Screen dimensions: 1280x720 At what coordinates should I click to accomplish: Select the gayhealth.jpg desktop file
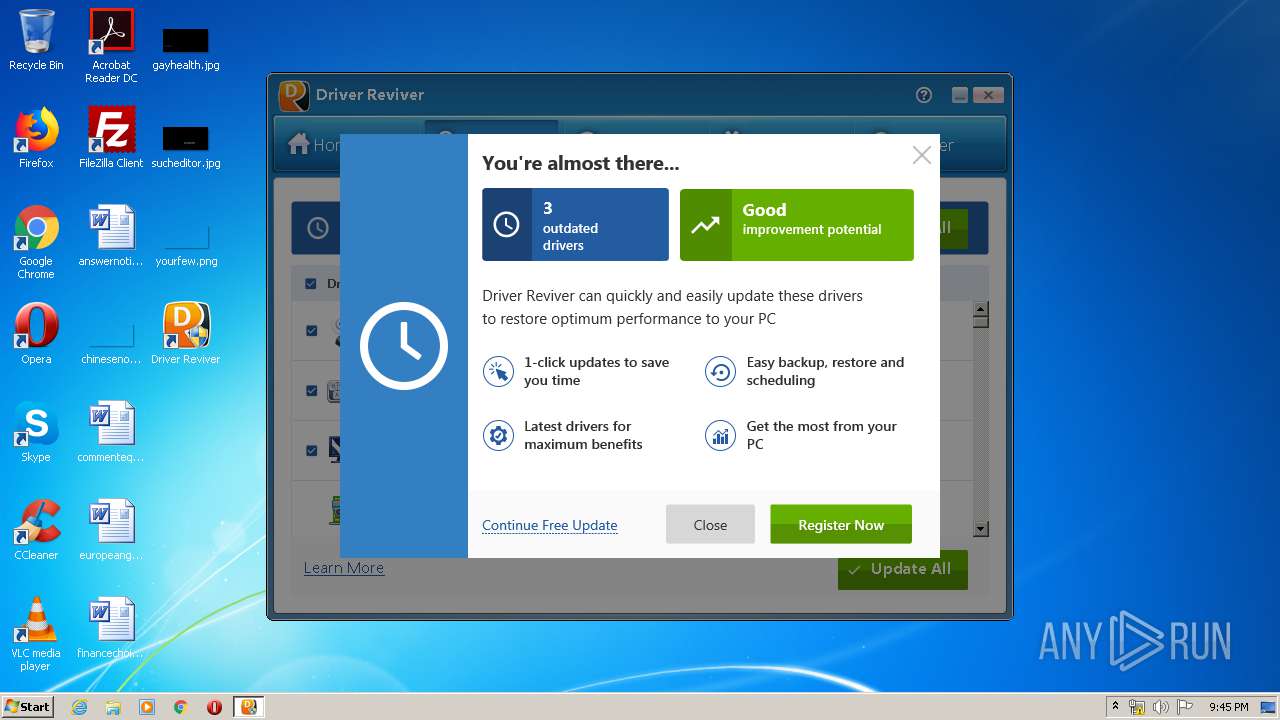(x=186, y=48)
